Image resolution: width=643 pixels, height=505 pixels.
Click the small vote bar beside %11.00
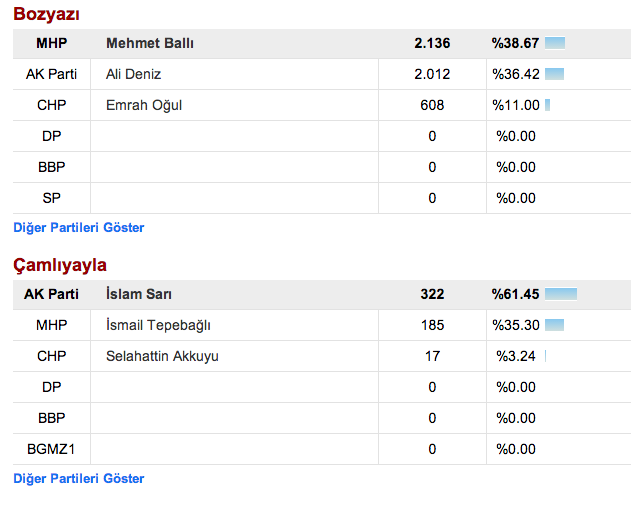pos(547,105)
